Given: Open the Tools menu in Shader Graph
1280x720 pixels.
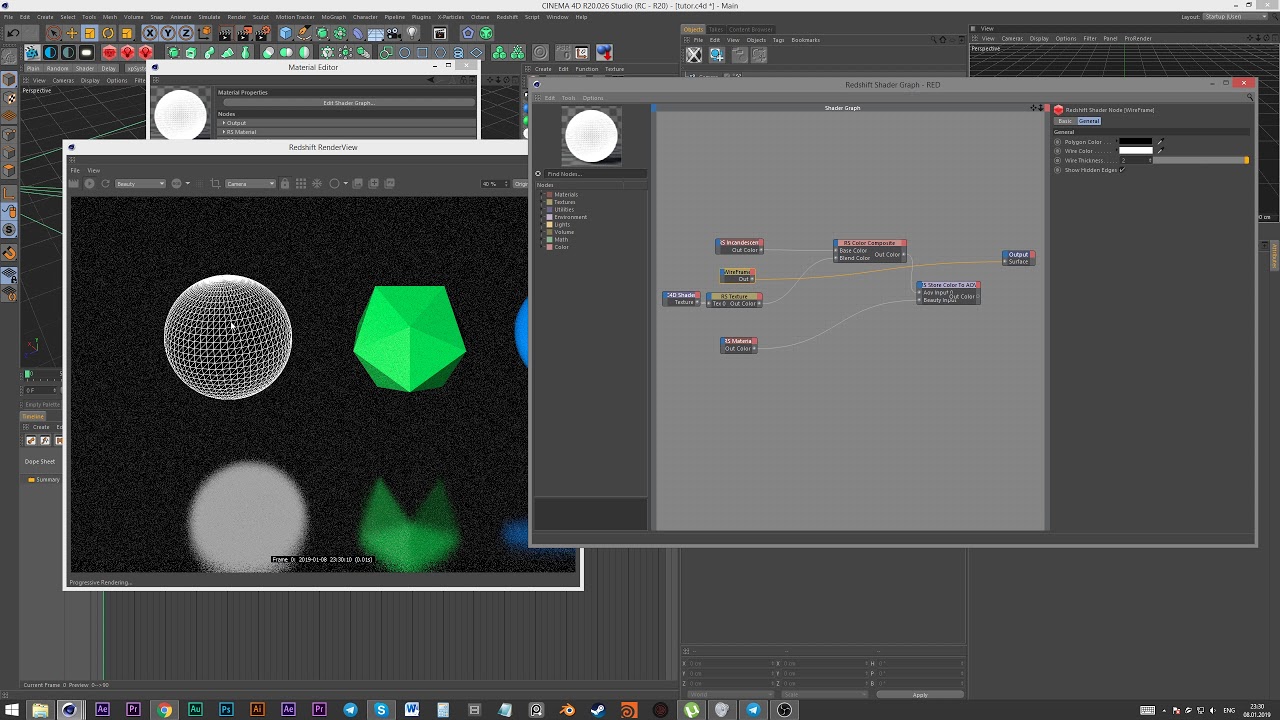Looking at the screenshot, I should (x=568, y=98).
